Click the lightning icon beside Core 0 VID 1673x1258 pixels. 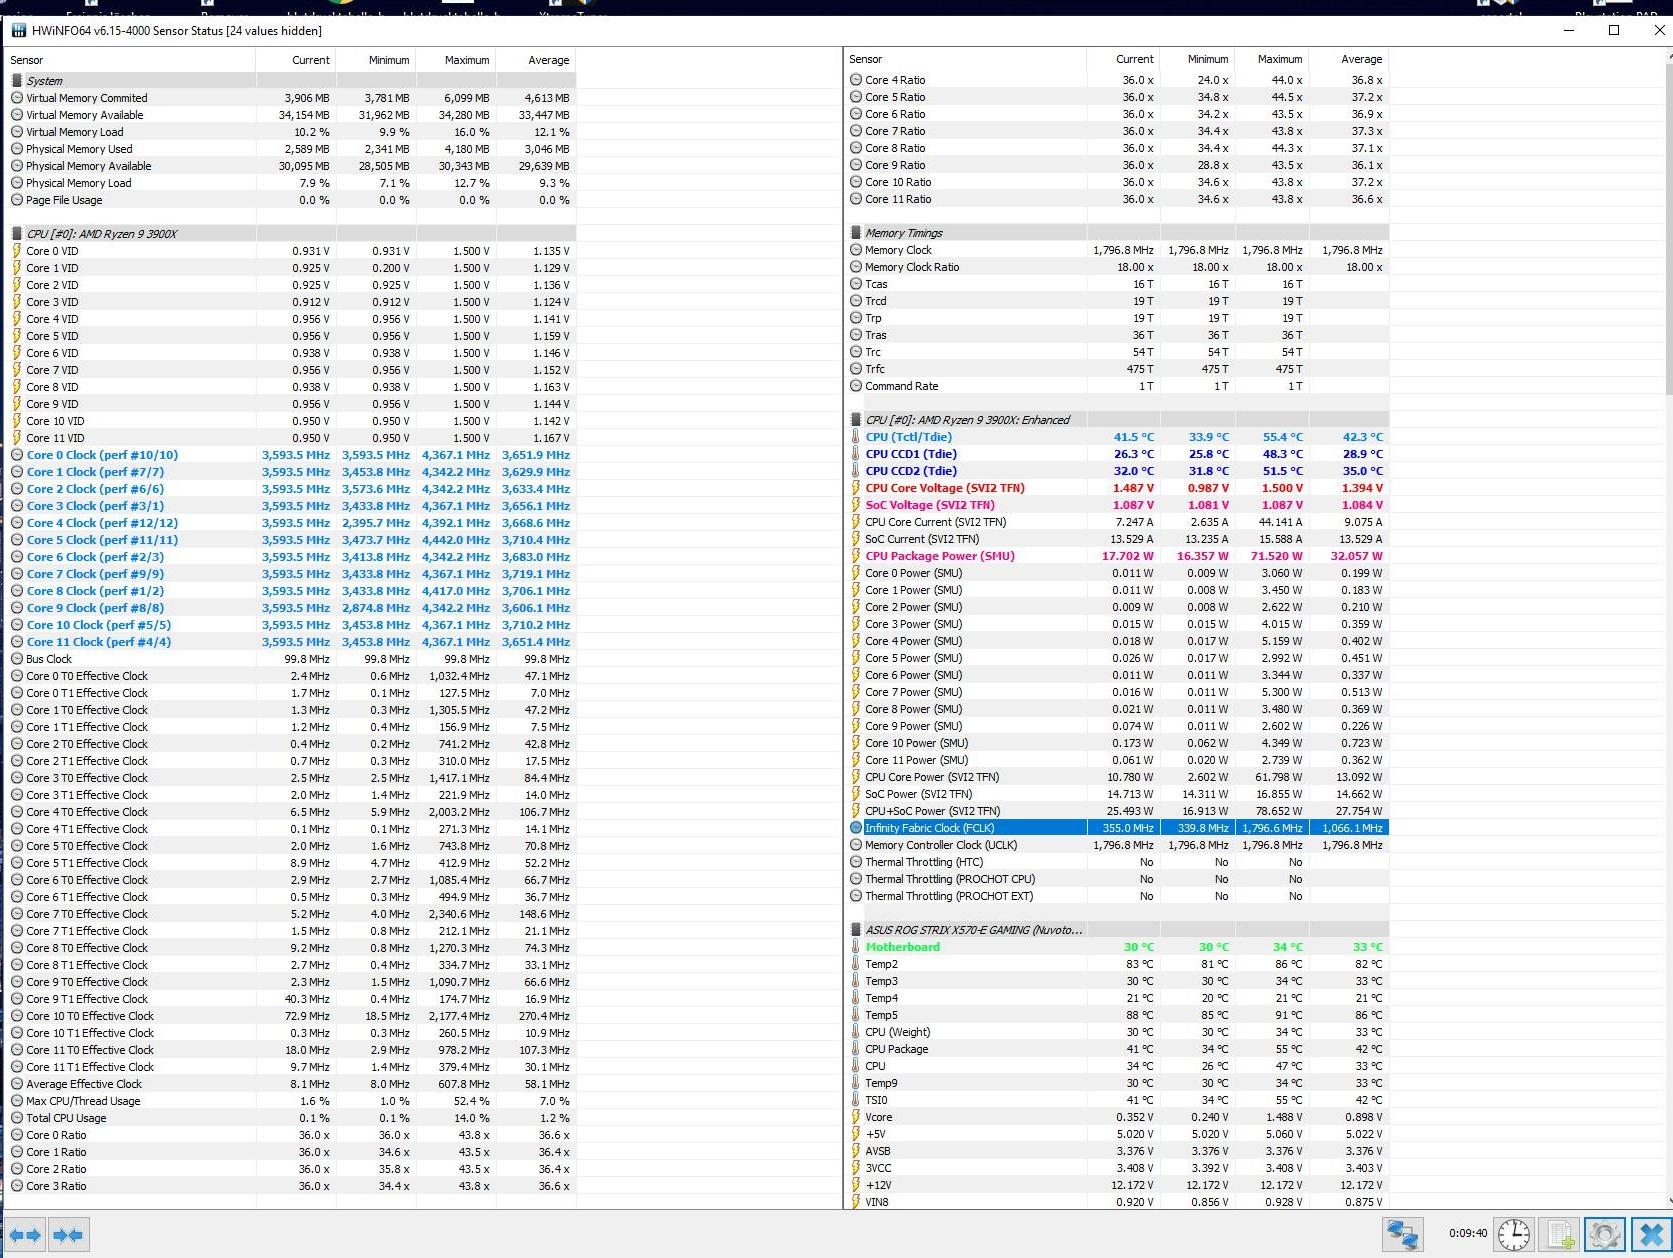pos(17,251)
